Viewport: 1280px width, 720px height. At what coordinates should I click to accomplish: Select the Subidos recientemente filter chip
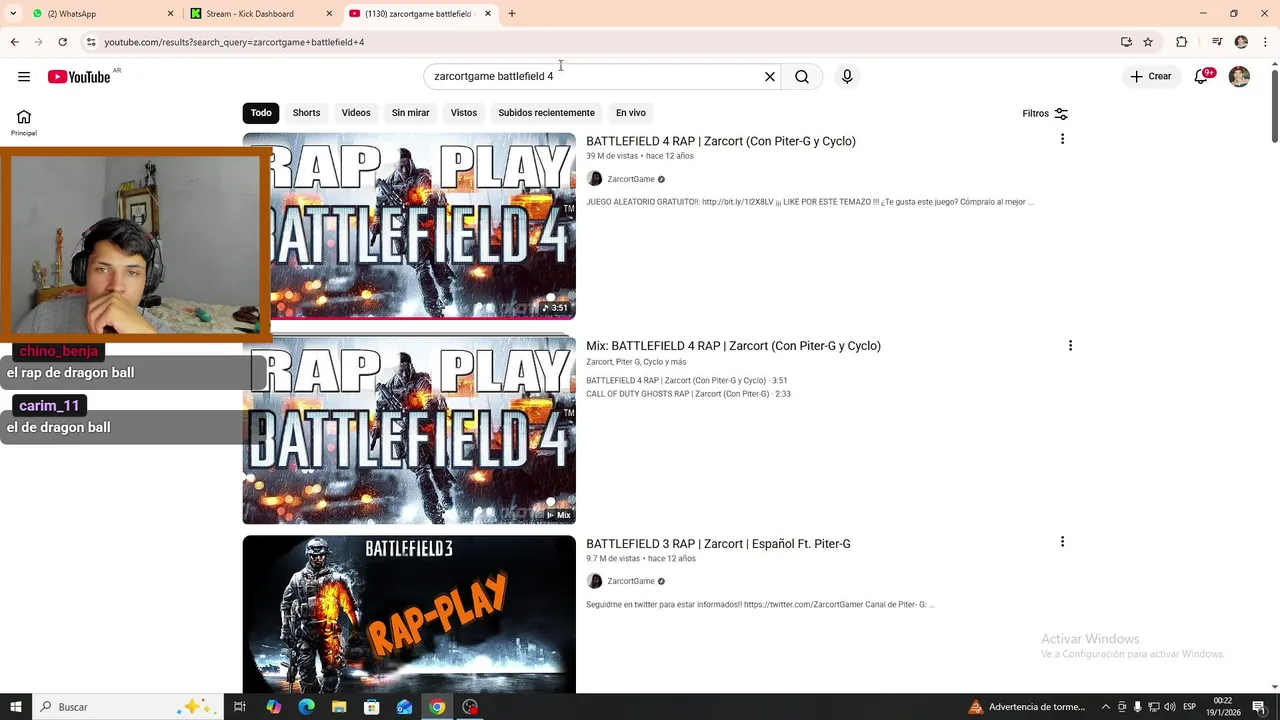pos(546,113)
